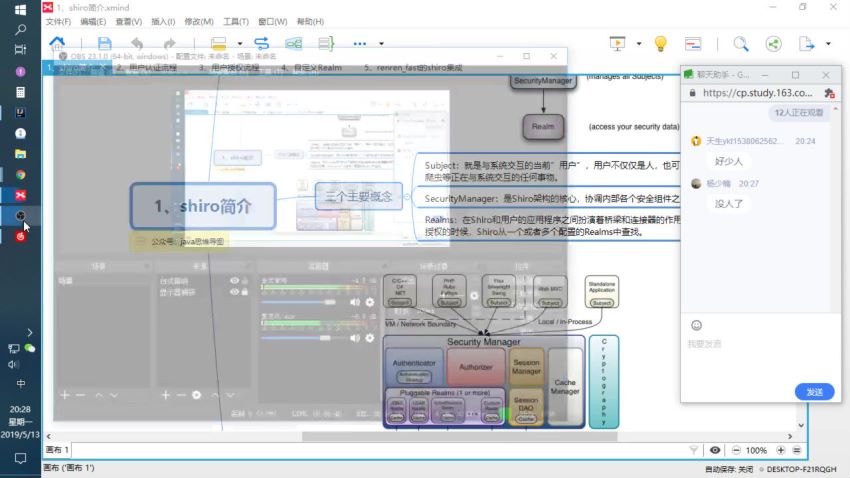The width and height of the screenshot is (850, 478).
Task: Redo the action in XMind toolbar
Action: 170,43
